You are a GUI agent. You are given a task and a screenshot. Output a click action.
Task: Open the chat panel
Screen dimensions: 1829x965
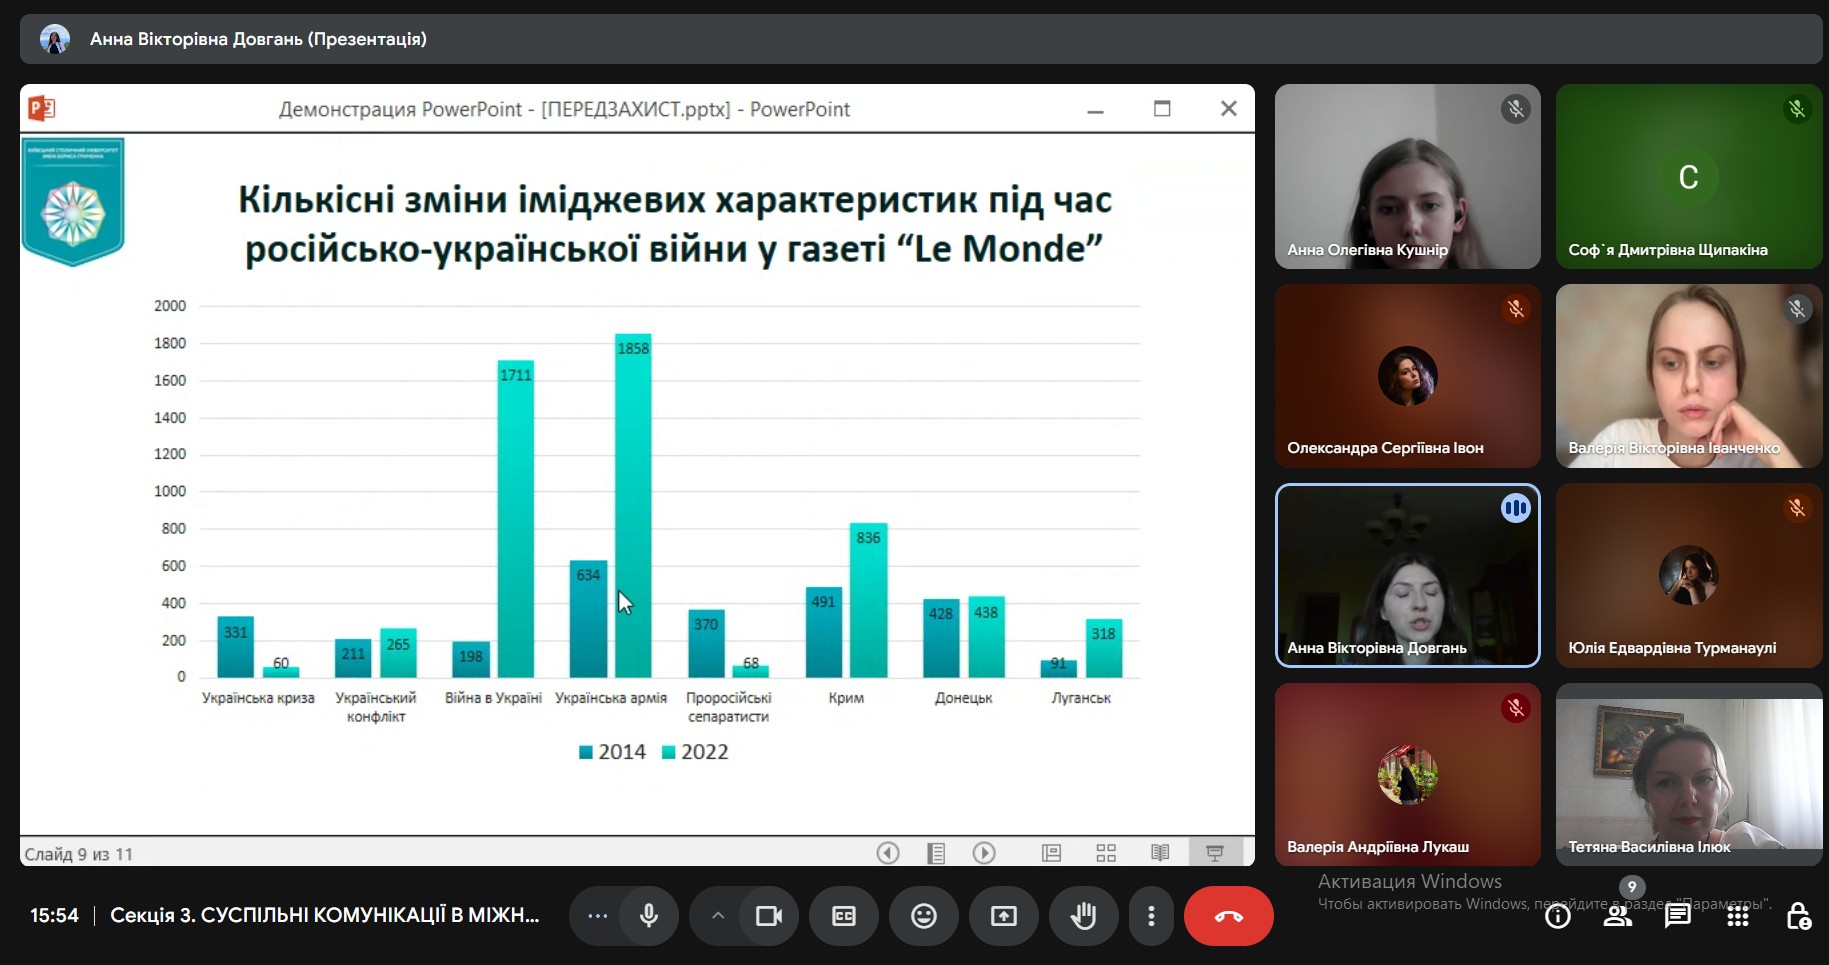[x=1677, y=916]
